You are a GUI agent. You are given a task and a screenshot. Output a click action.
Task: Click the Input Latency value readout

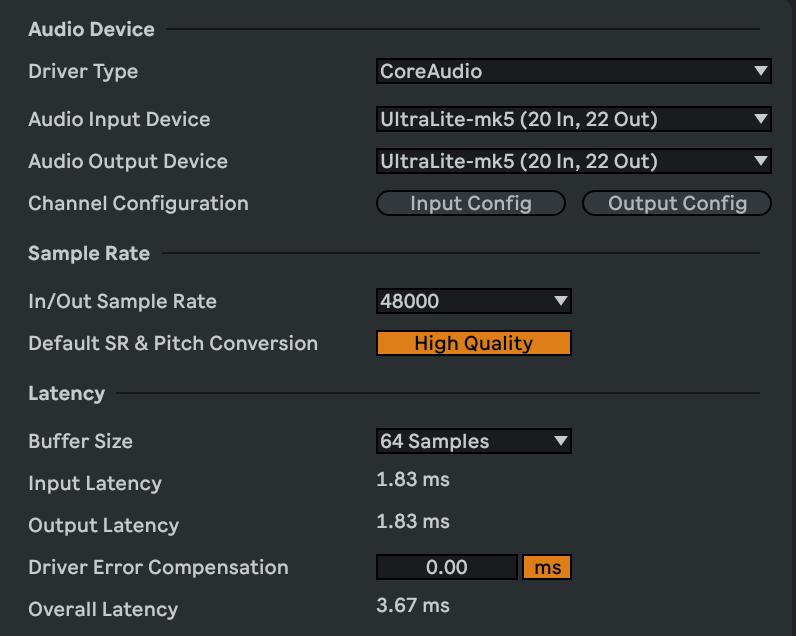[x=413, y=479]
